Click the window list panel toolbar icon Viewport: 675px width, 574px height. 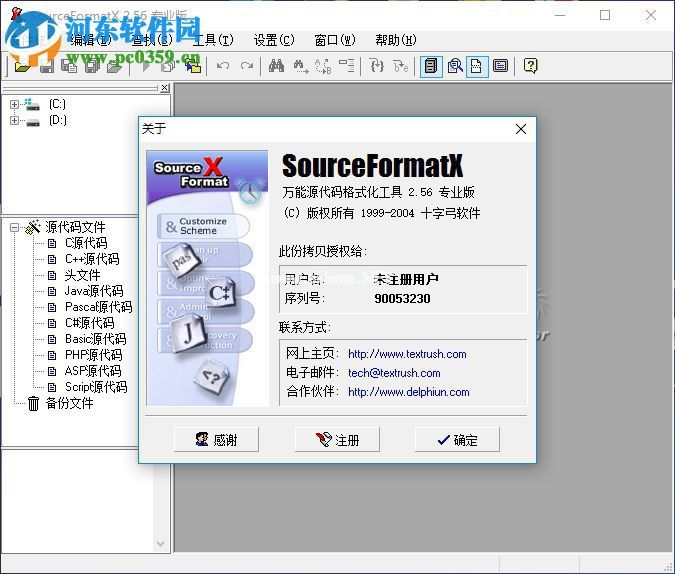point(500,66)
